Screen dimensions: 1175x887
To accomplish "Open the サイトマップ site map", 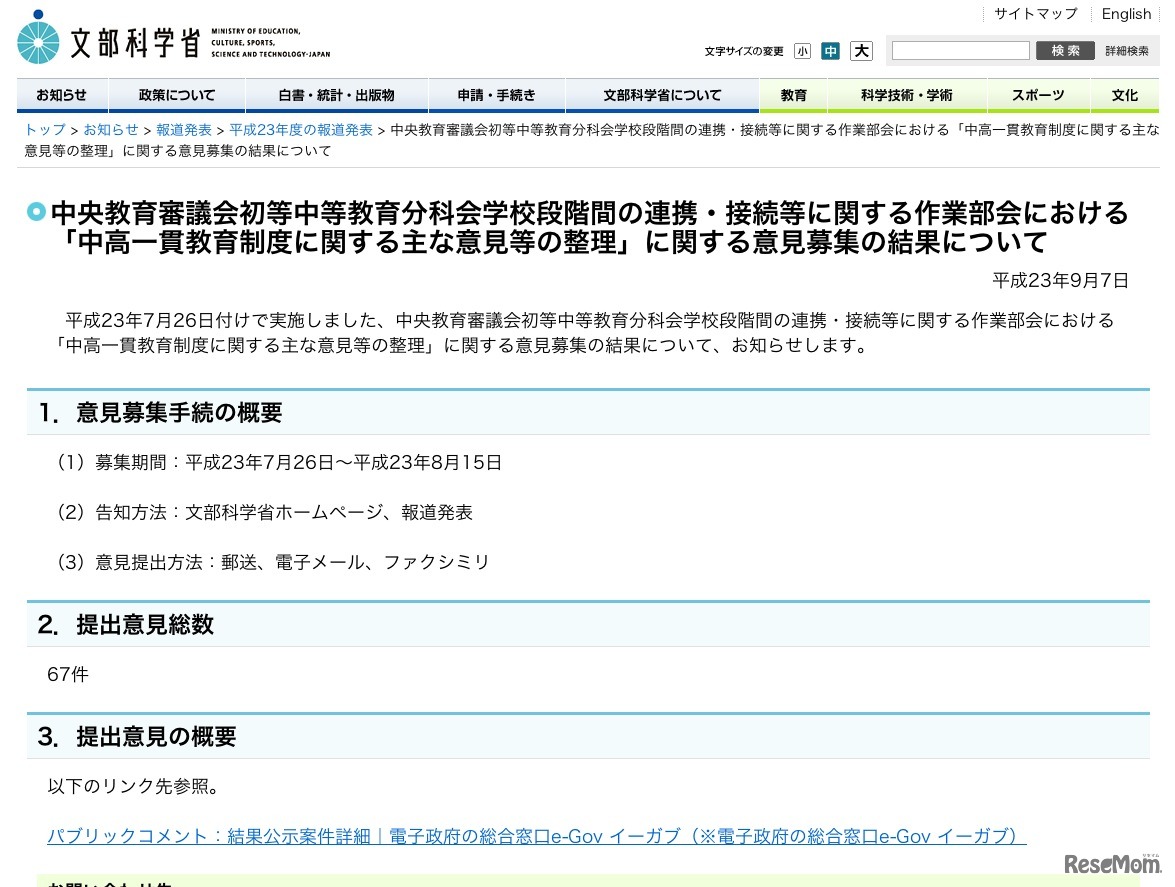I will (1035, 13).
